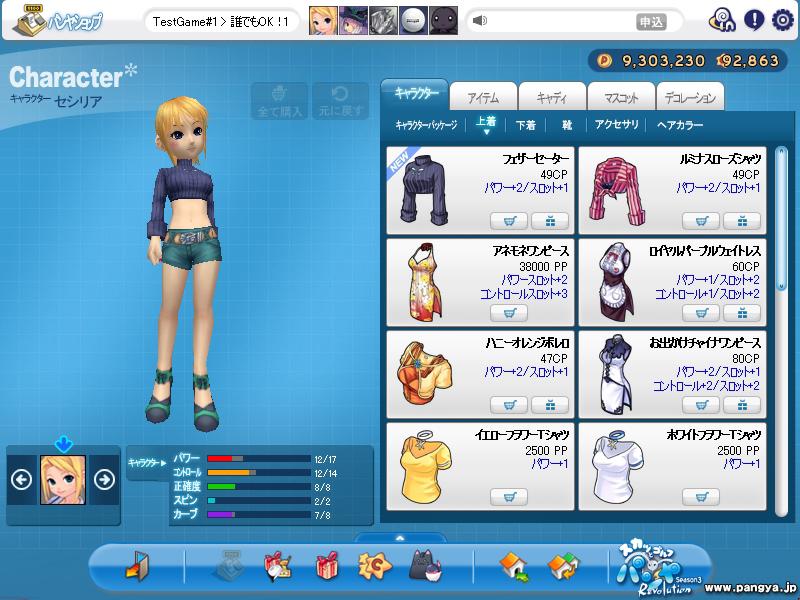Click the grey club thumbnail in top bar

point(383,20)
